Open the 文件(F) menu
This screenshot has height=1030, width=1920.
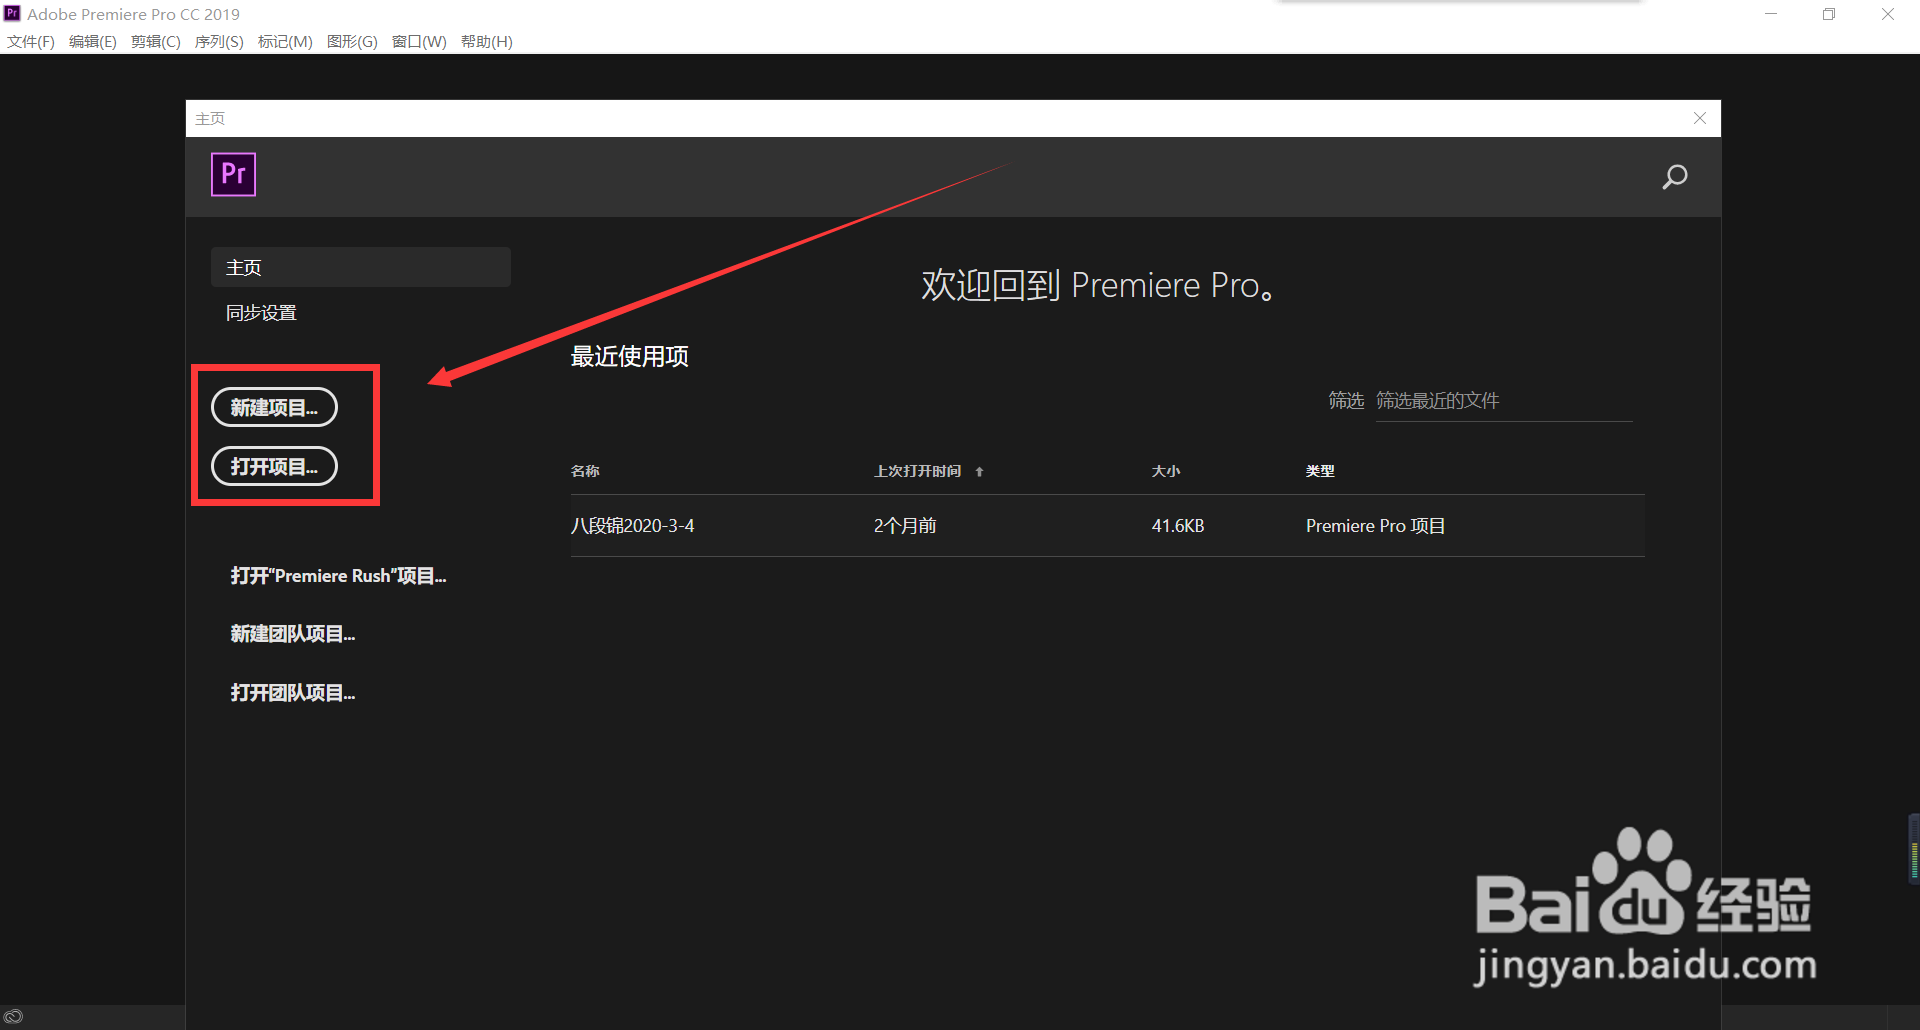coord(31,41)
